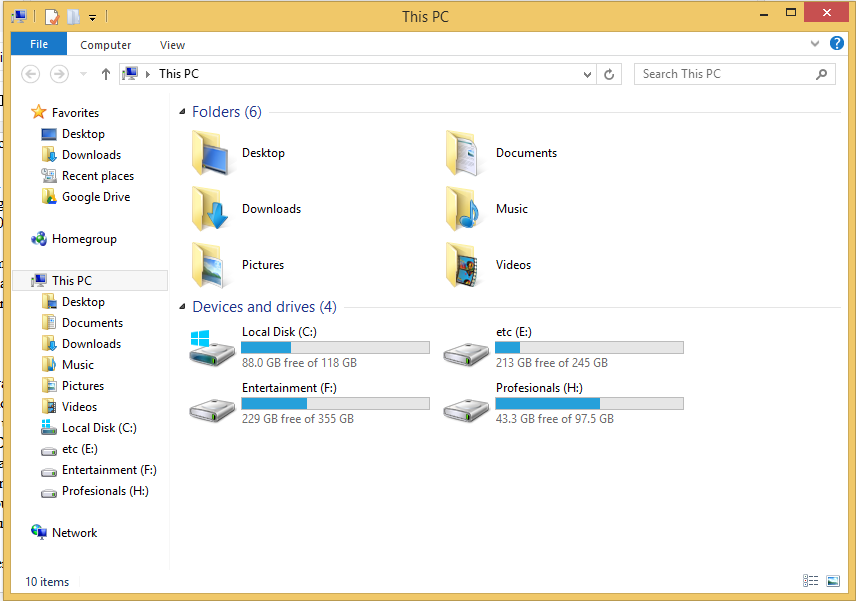Click the "229 GB free of 355 GB" text
Viewport: 856px width, 601px height.
pyautogui.click(x=298, y=419)
